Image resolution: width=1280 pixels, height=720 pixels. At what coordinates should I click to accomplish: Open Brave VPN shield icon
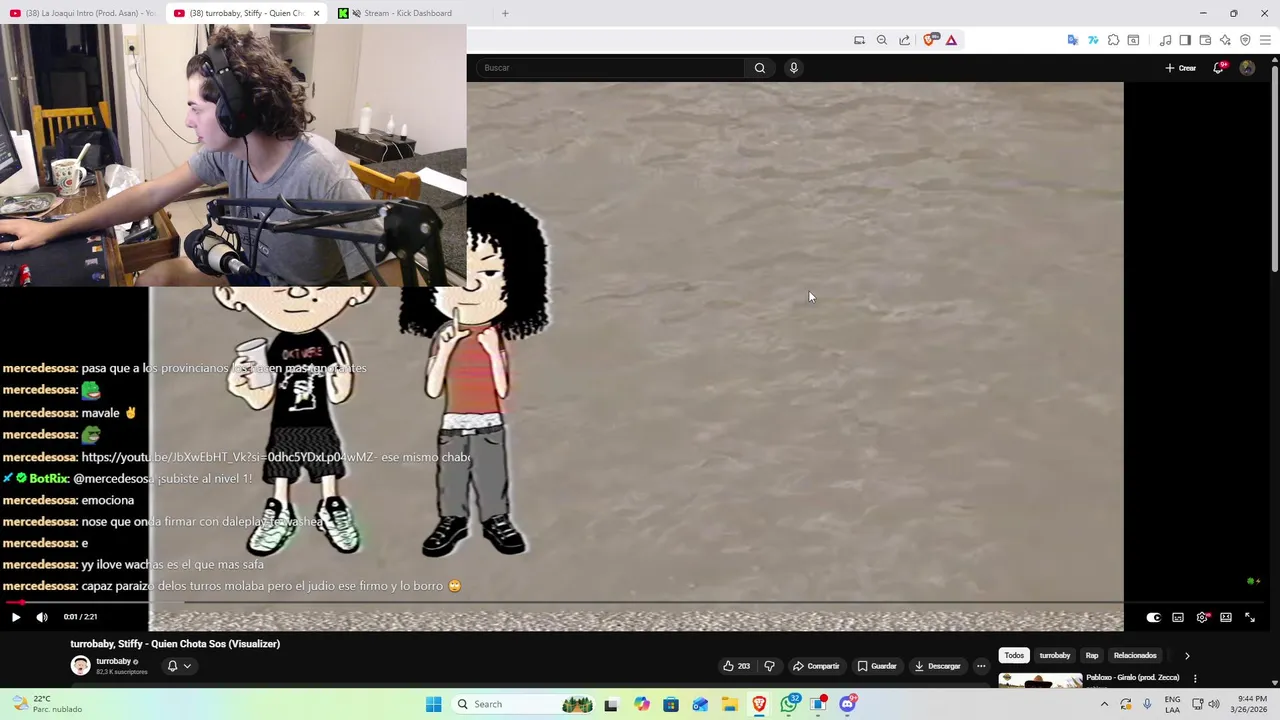click(1245, 40)
